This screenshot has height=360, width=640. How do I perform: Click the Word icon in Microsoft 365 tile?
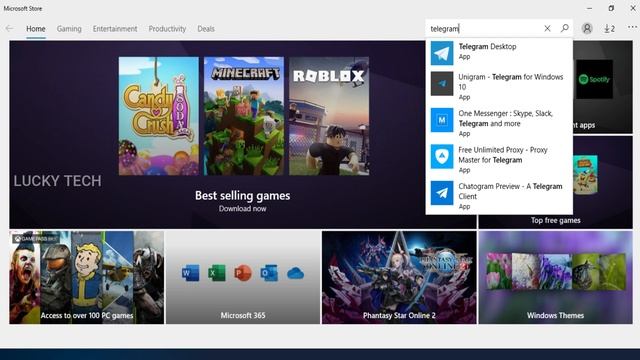click(x=191, y=273)
